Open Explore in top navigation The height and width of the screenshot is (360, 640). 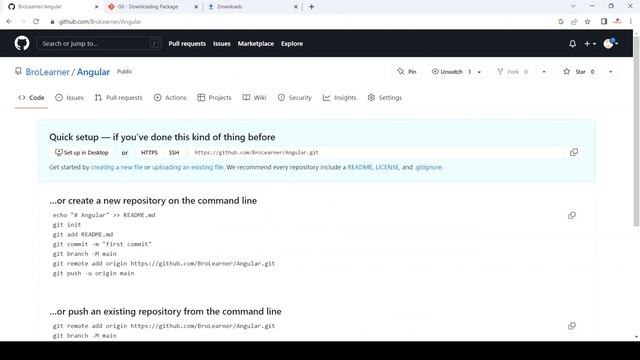coord(292,44)
